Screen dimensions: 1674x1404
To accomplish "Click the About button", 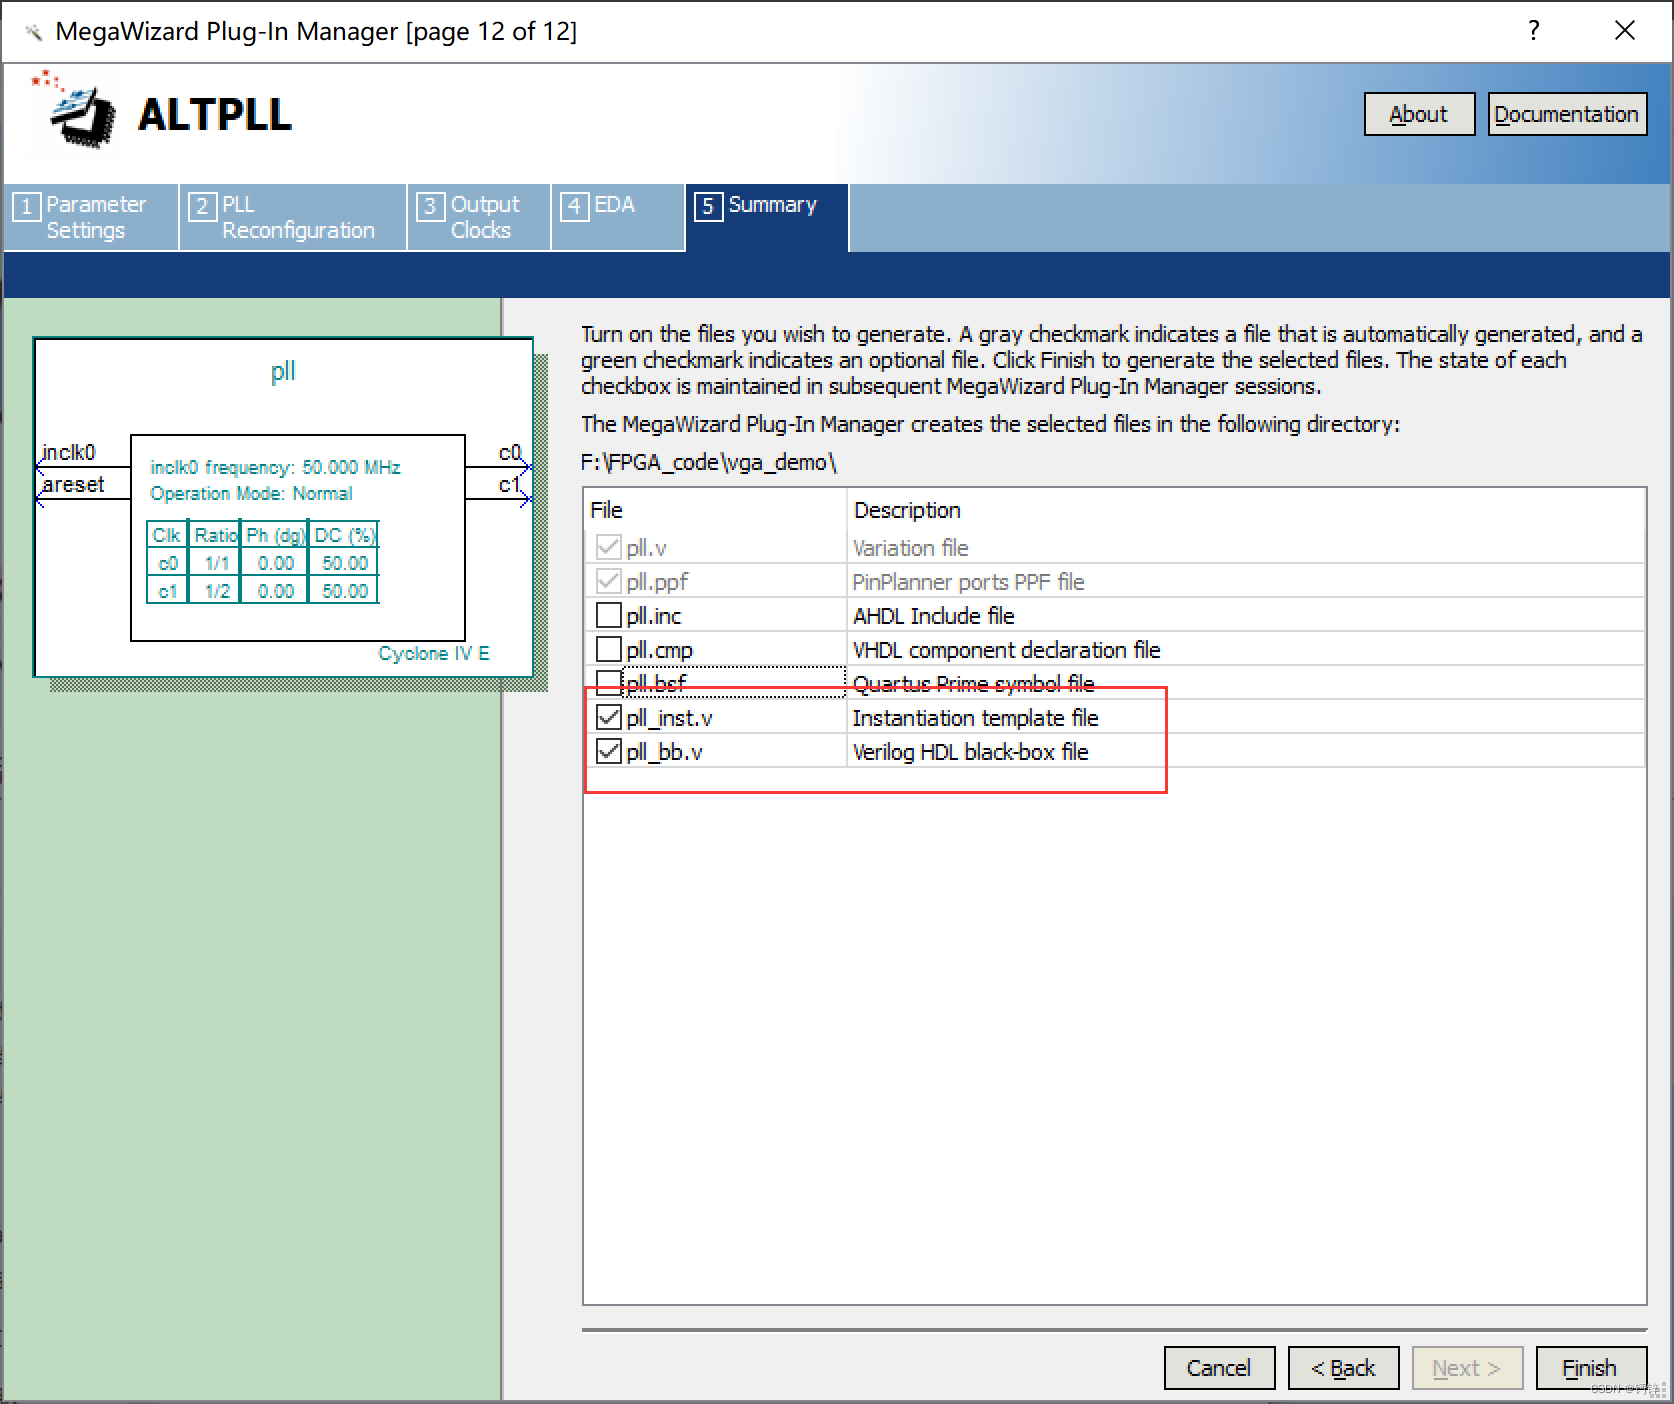I will point(1419,114).
